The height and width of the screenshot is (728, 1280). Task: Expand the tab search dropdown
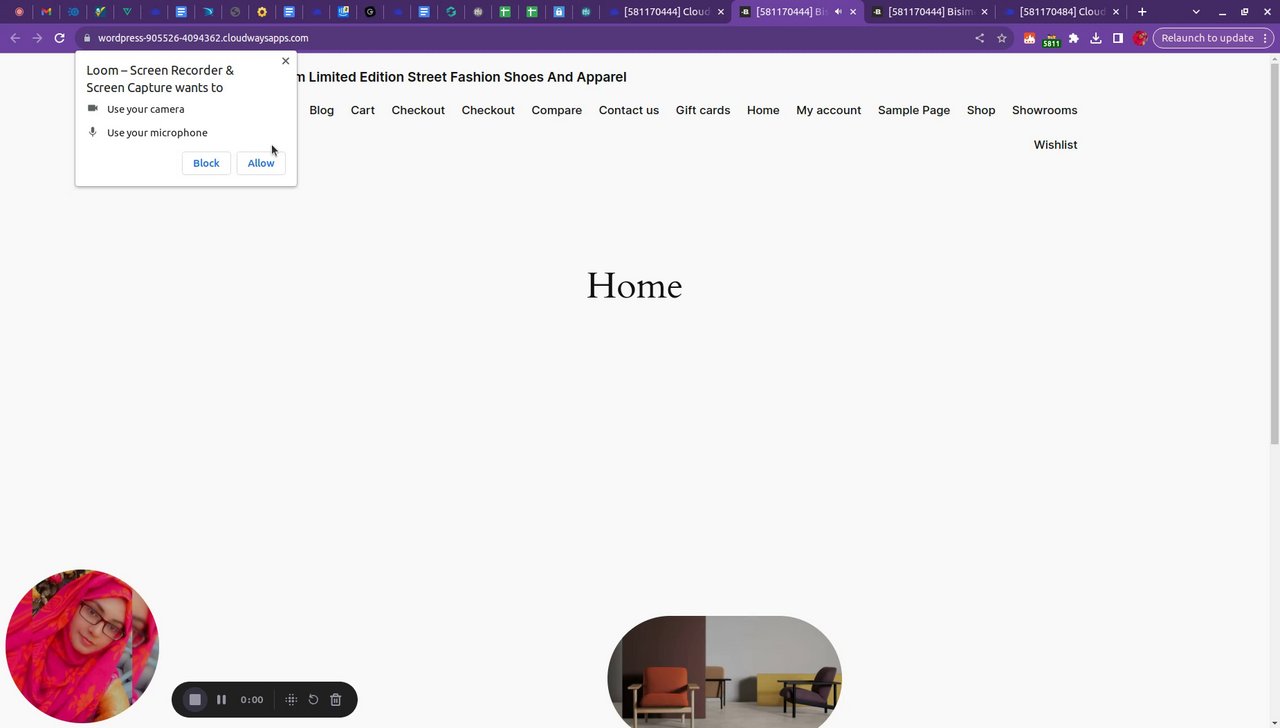[x=1196, y=12]
